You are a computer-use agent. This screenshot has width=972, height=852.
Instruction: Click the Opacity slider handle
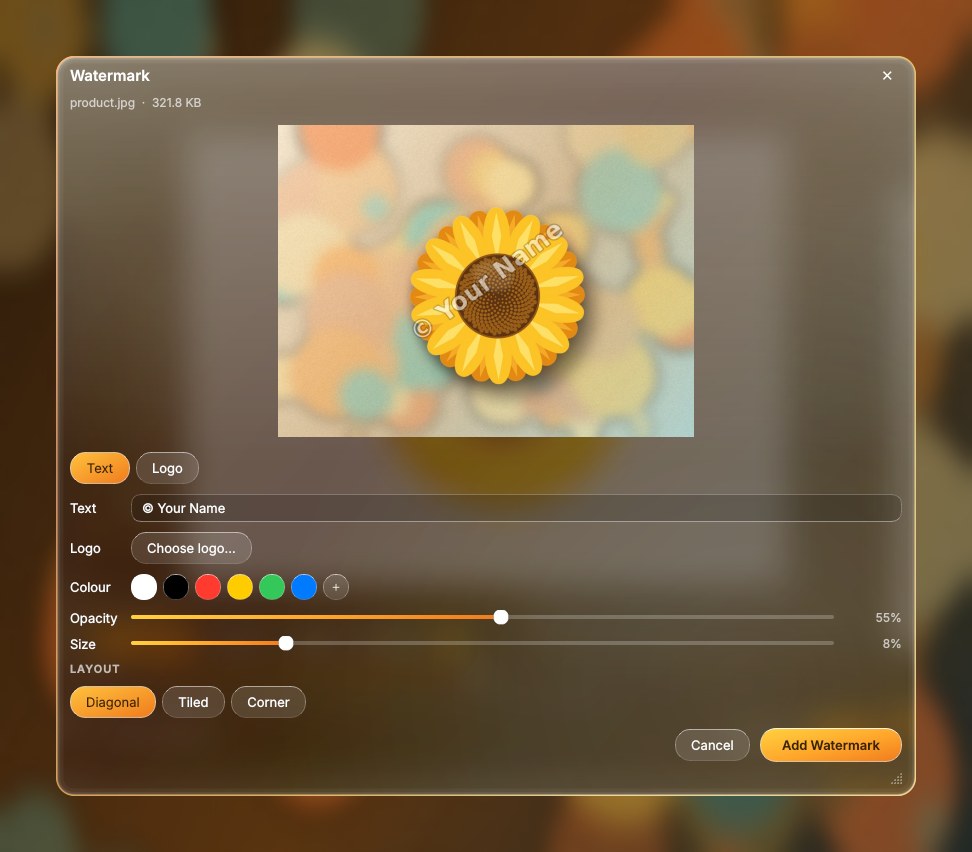[501, 617]
